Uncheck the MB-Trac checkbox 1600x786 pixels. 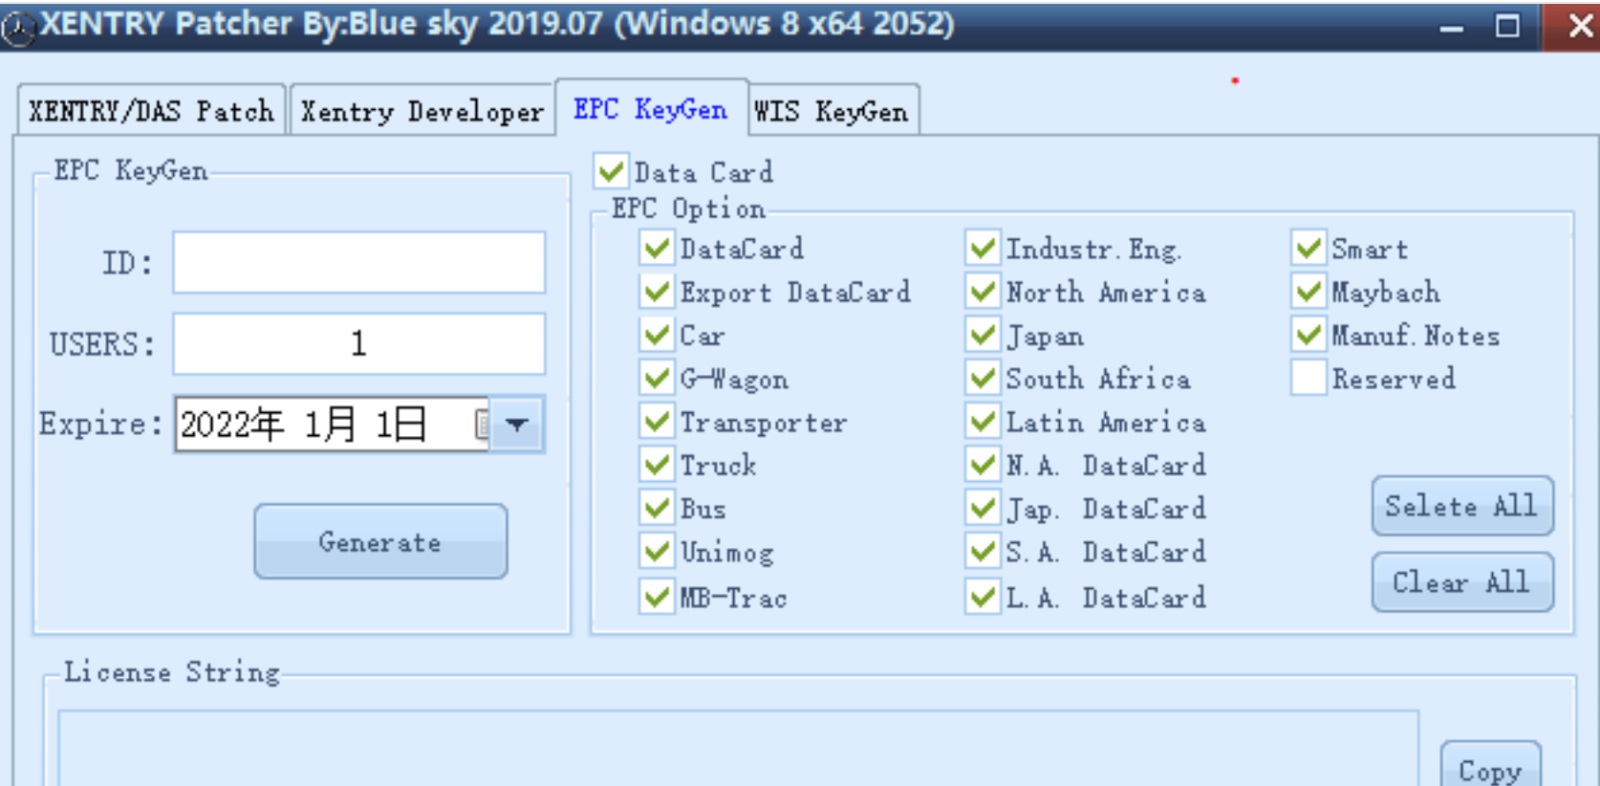click(x=656, y=597)
